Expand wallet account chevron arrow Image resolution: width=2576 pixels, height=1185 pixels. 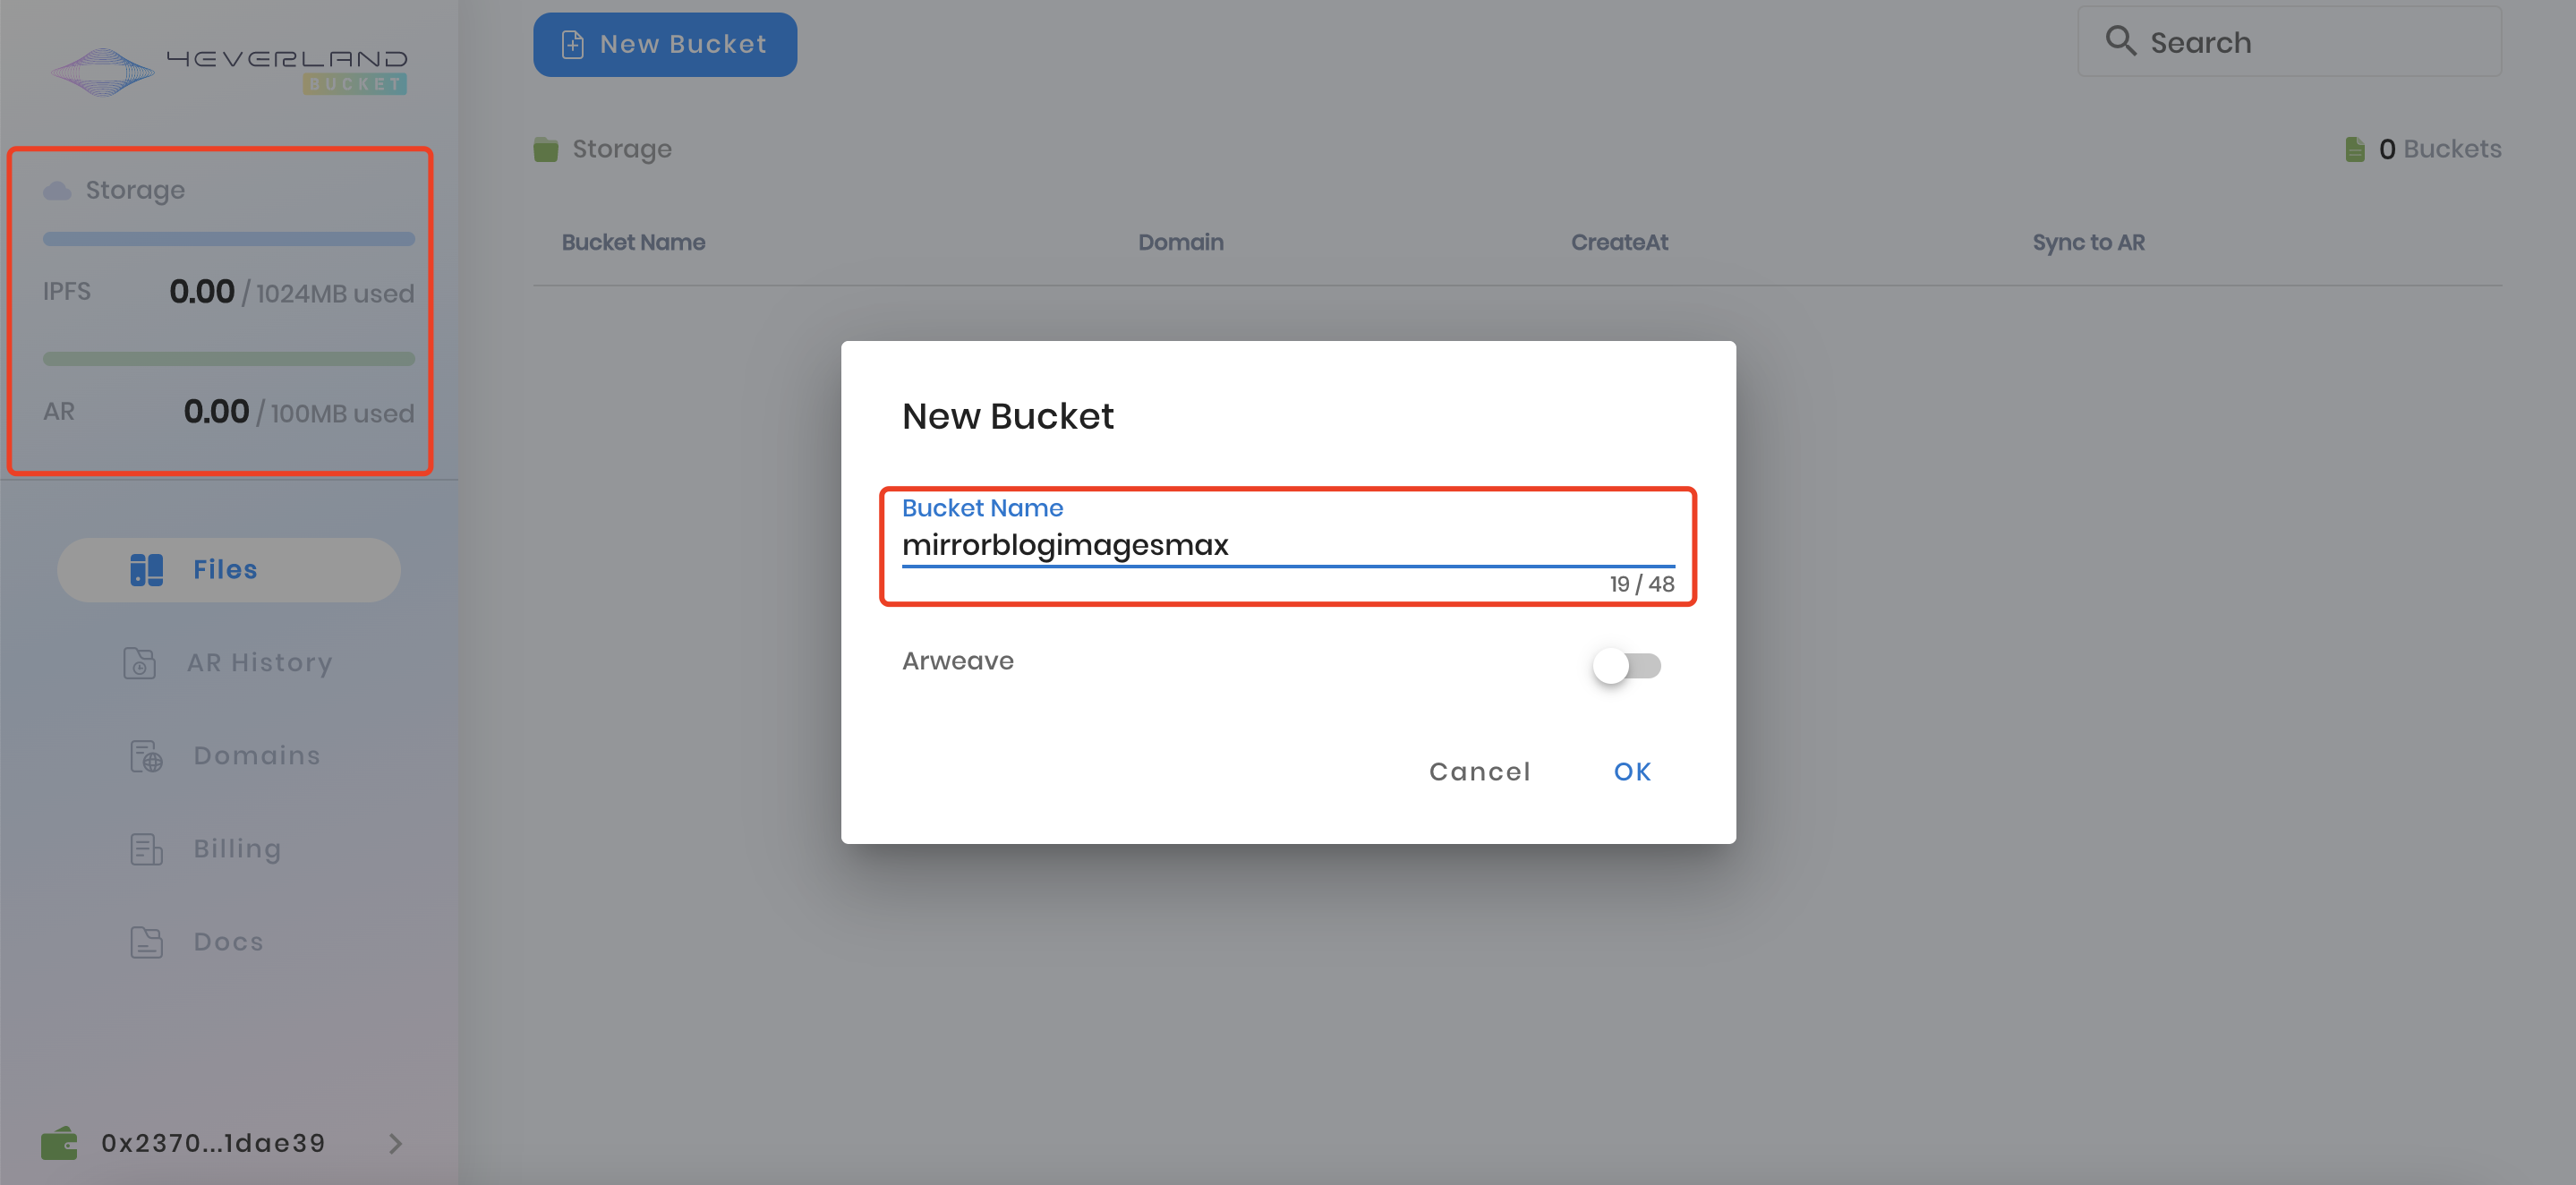pos(396,1143)
